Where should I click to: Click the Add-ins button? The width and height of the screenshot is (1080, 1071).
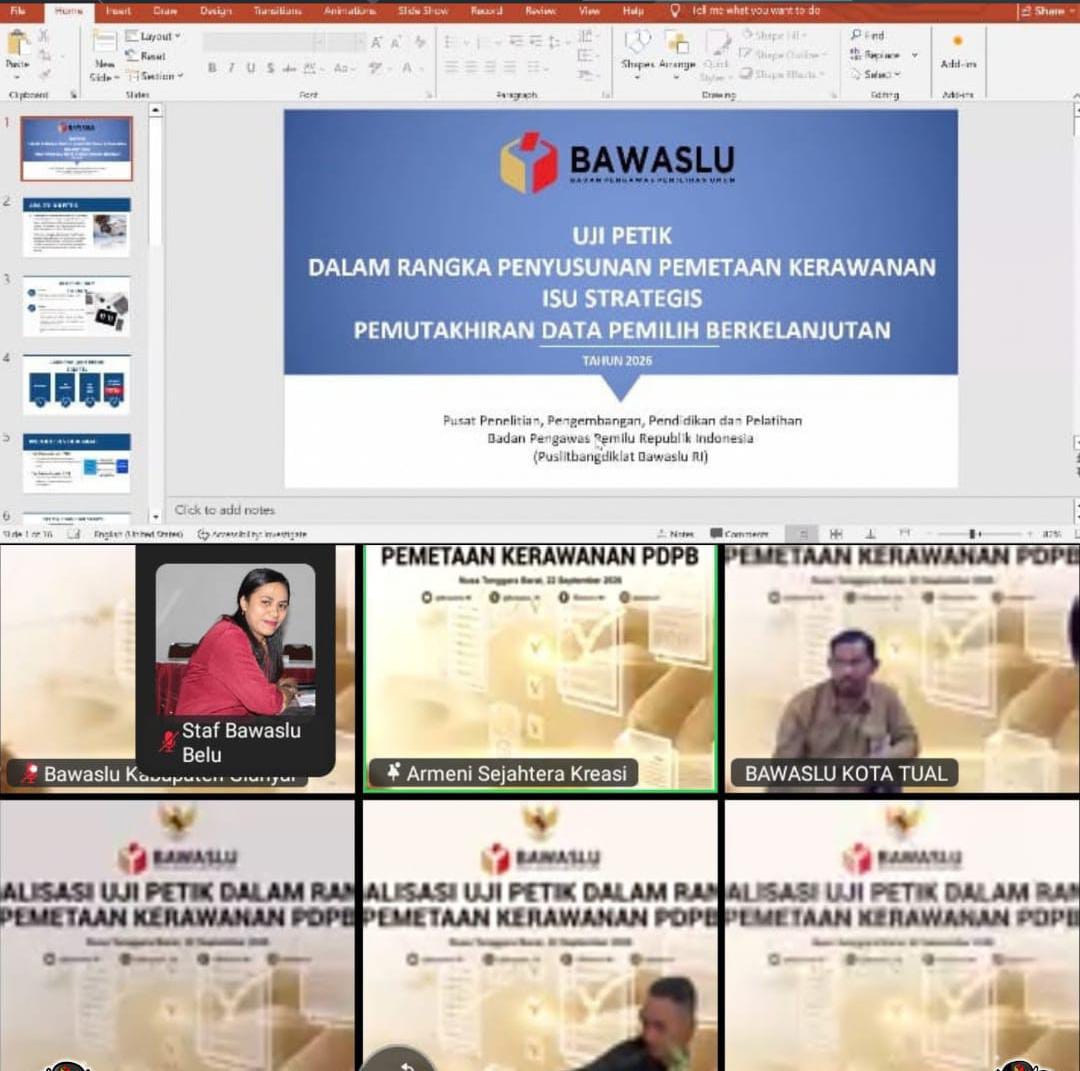tap(958, 52)
